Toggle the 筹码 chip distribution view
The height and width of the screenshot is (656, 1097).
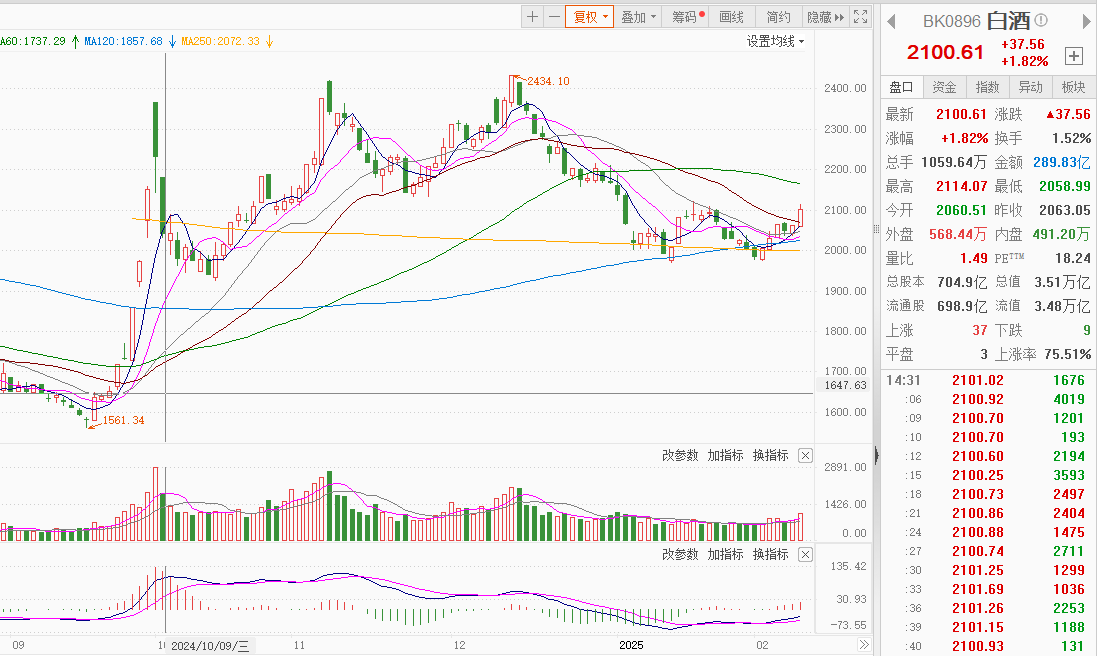click(685, 17)
